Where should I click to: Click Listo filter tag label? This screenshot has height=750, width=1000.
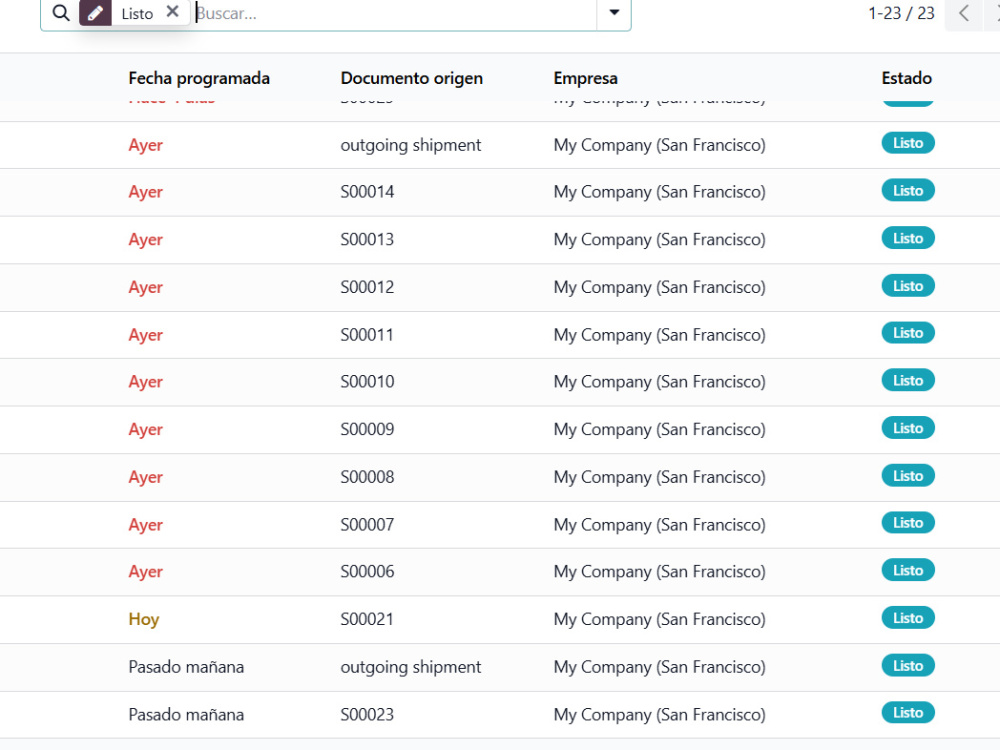(x=137, y=13)
